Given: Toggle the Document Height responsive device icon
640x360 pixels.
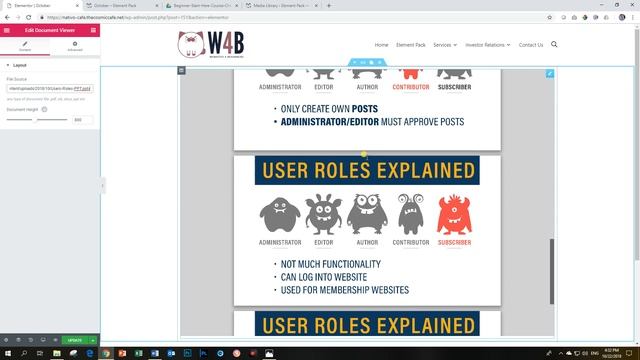Looking at the screenshot, I should 44,109.
